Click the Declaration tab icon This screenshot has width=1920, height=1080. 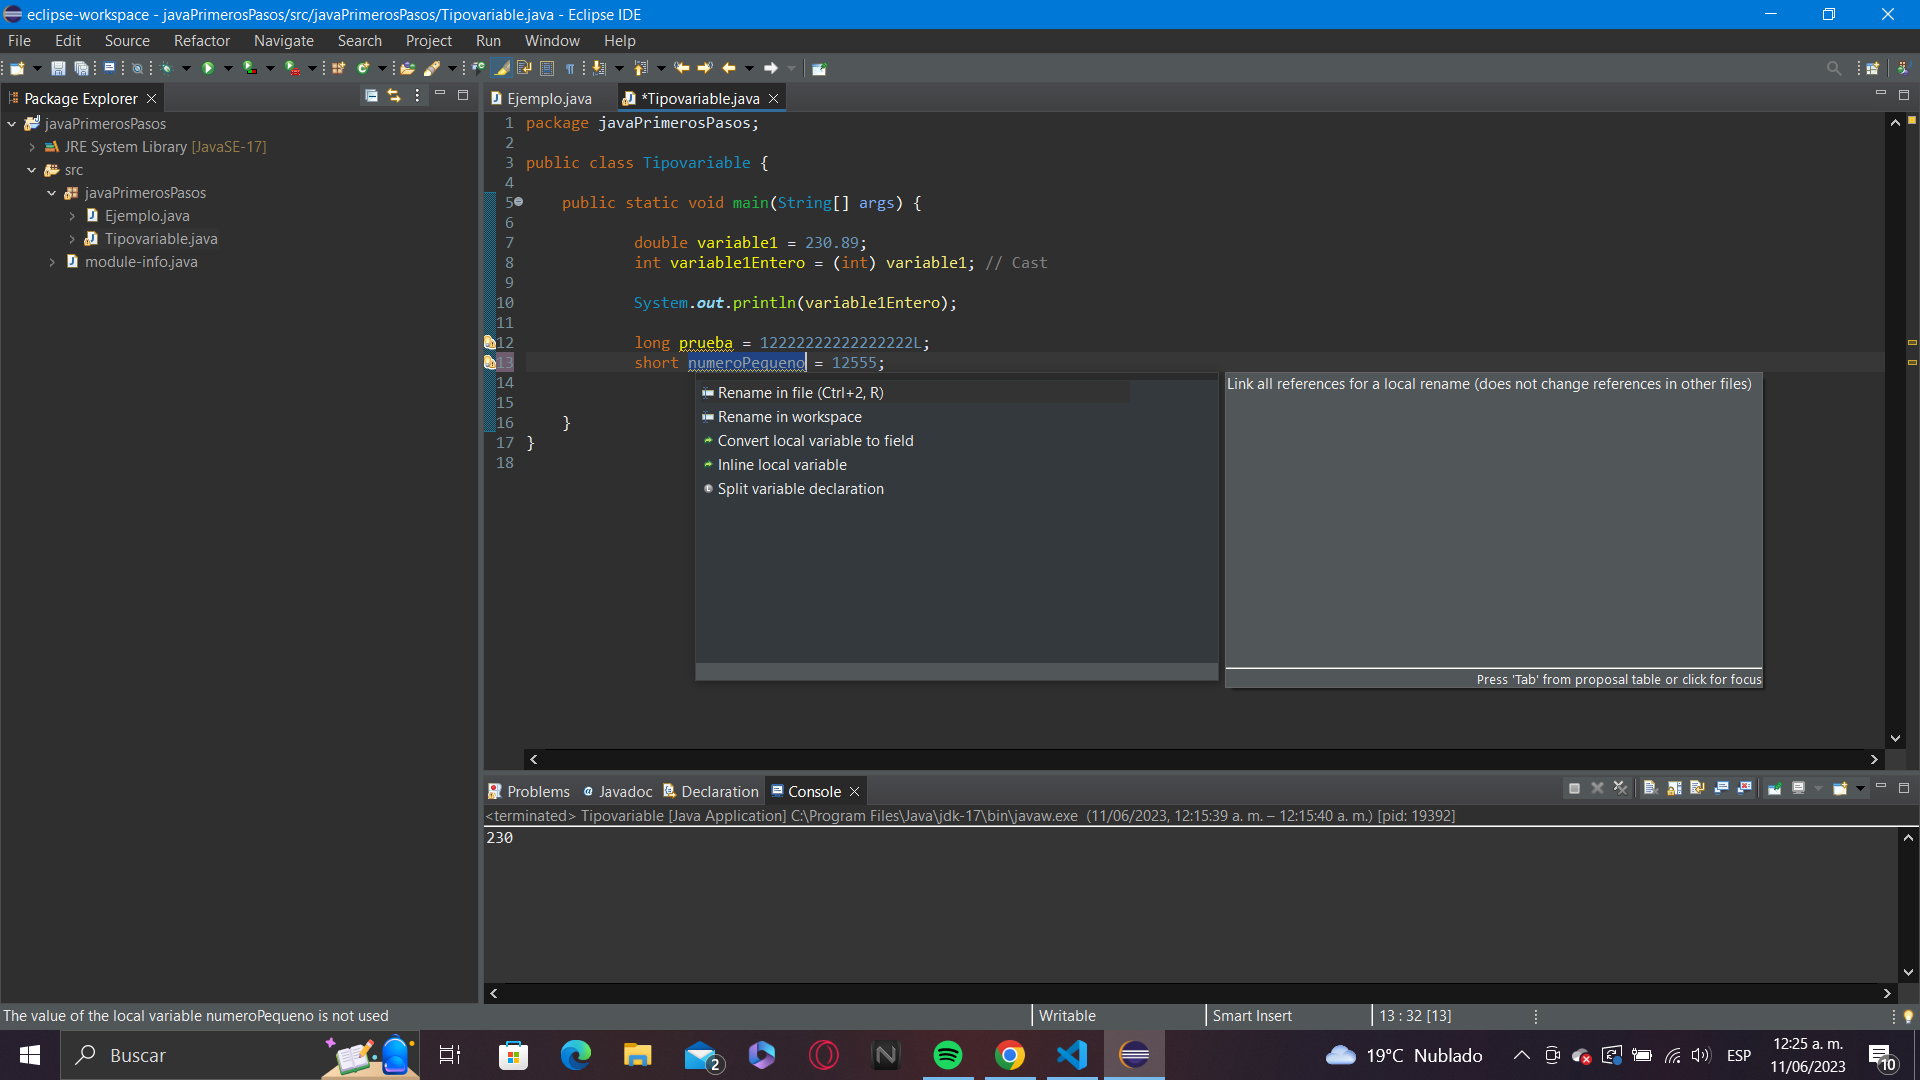point(670,791)
